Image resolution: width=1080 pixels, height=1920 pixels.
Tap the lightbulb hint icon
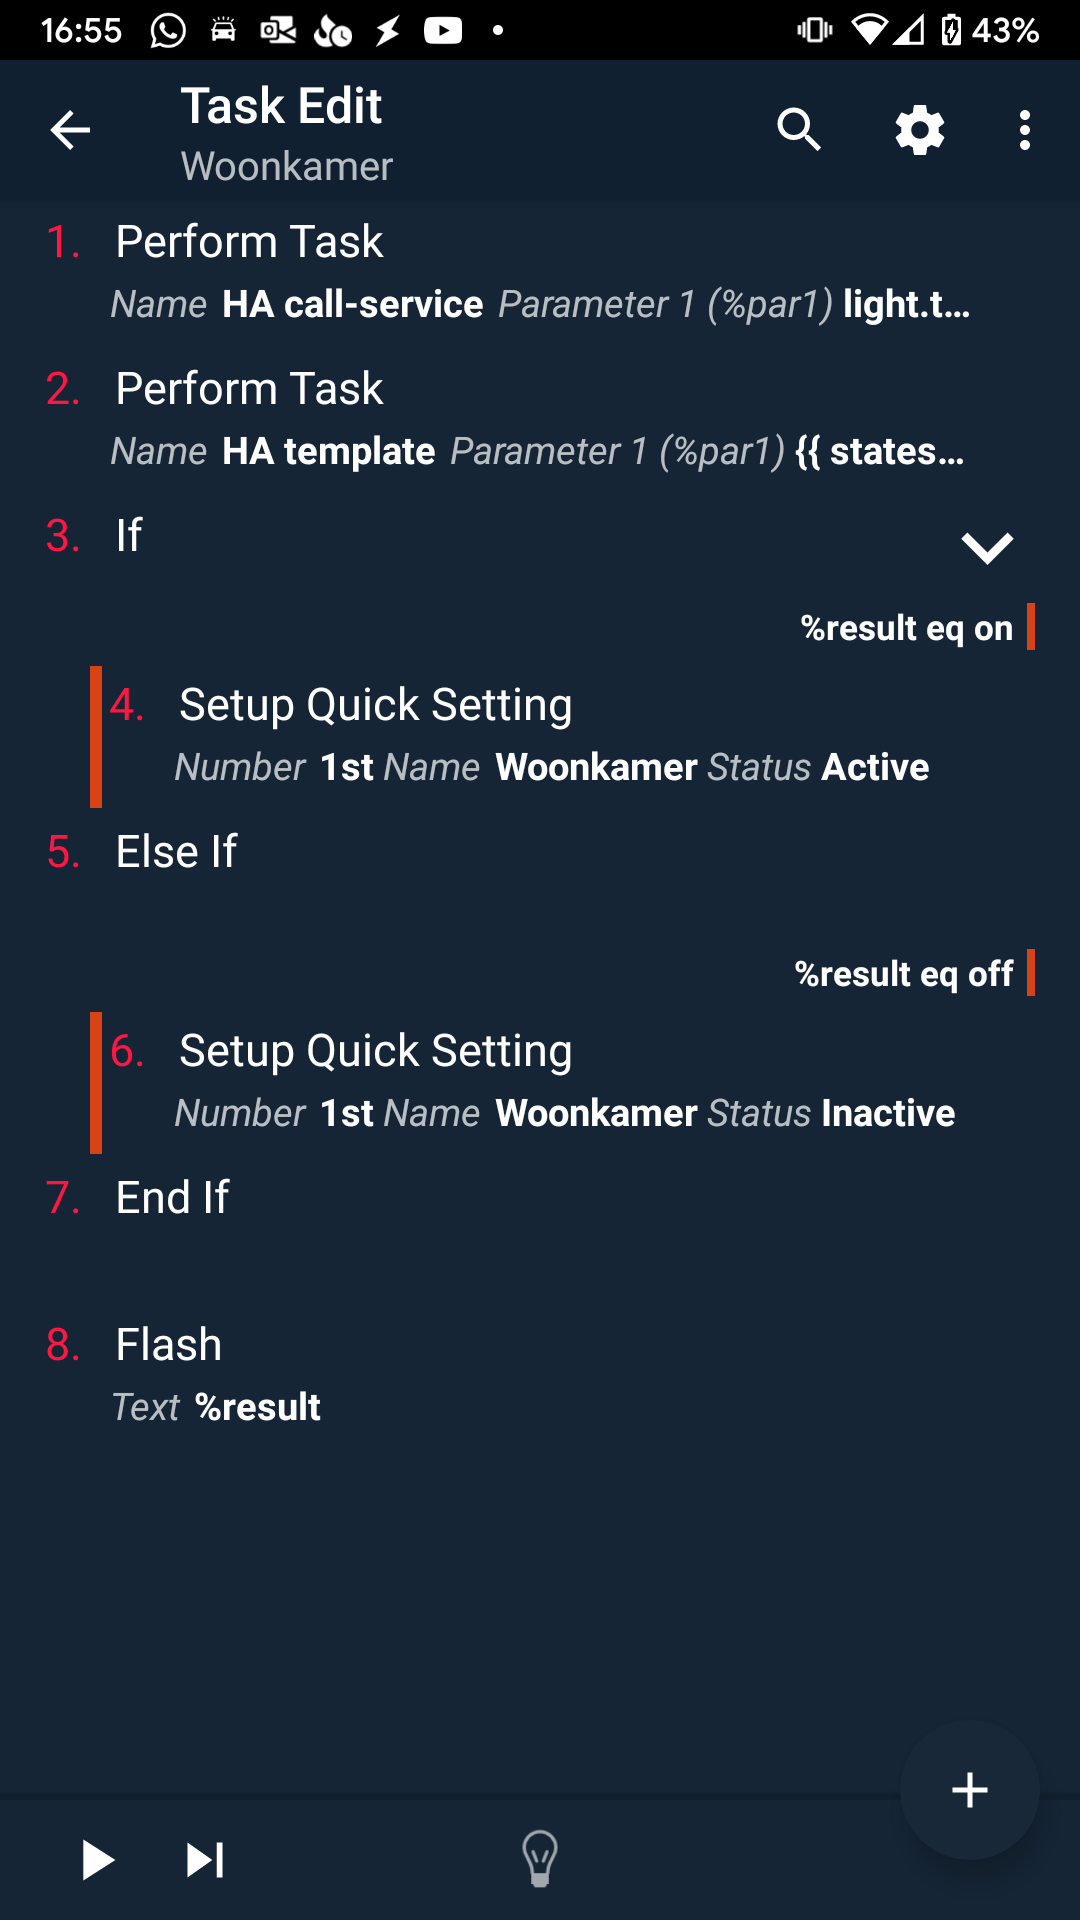pos(540,1857)
